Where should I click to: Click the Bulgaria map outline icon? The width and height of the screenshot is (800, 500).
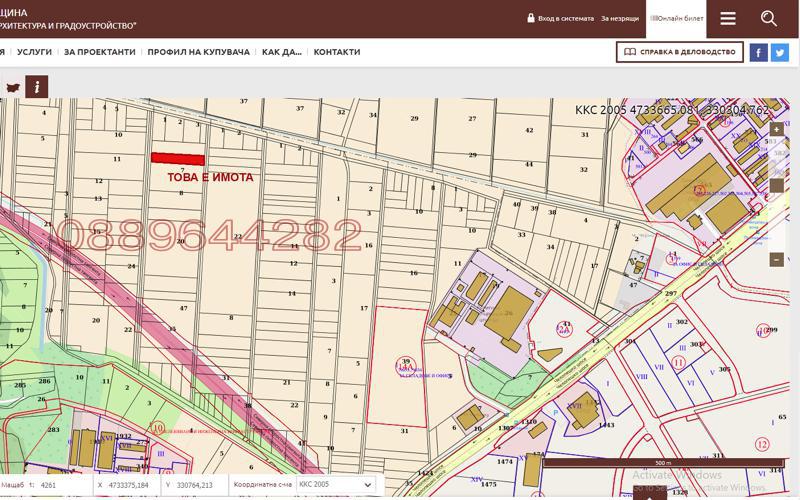(13, 87)
